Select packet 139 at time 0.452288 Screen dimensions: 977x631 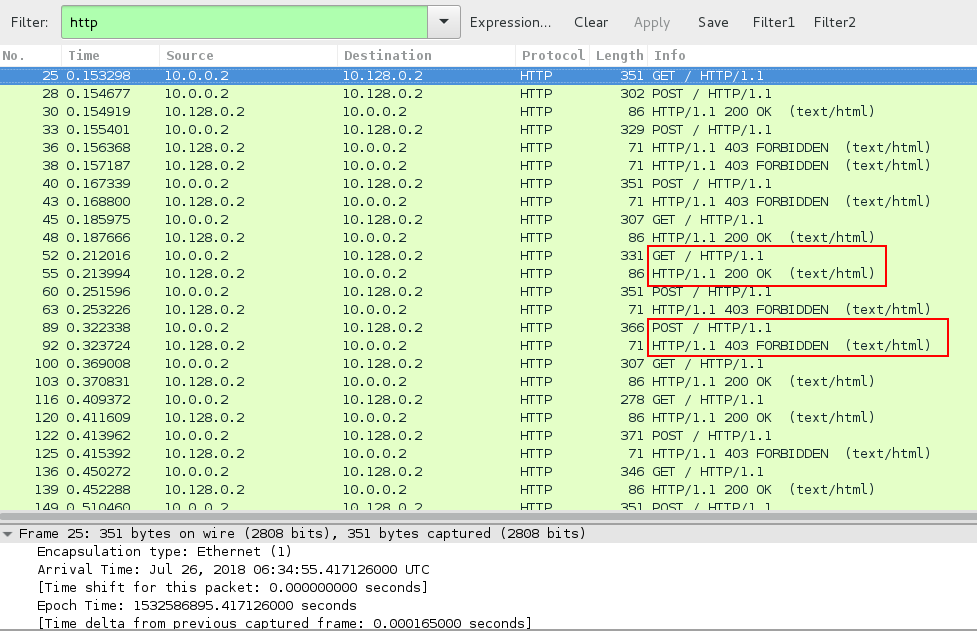488,490
